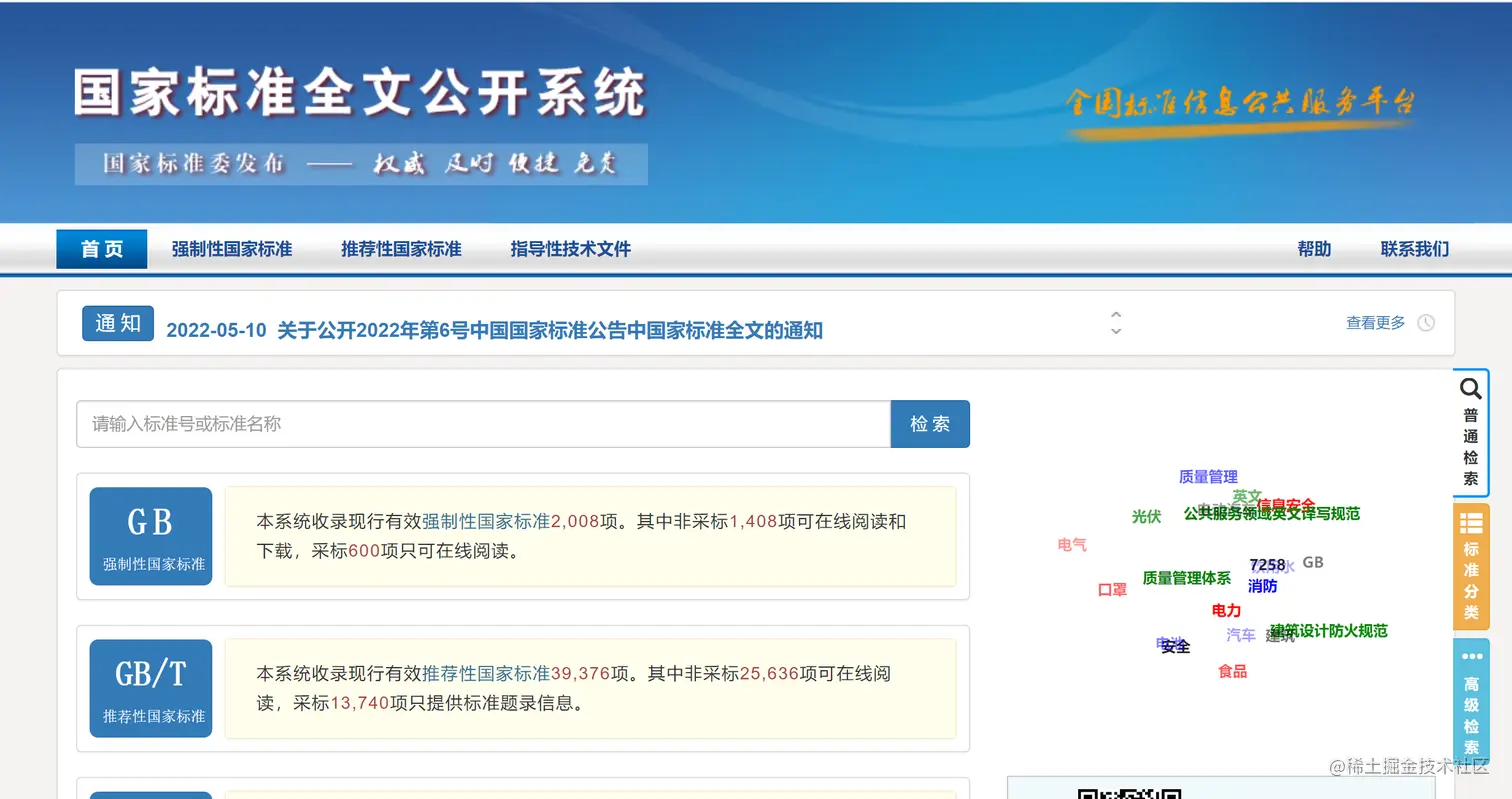Select 电力 tag in word cloud

coord(1226,610)
